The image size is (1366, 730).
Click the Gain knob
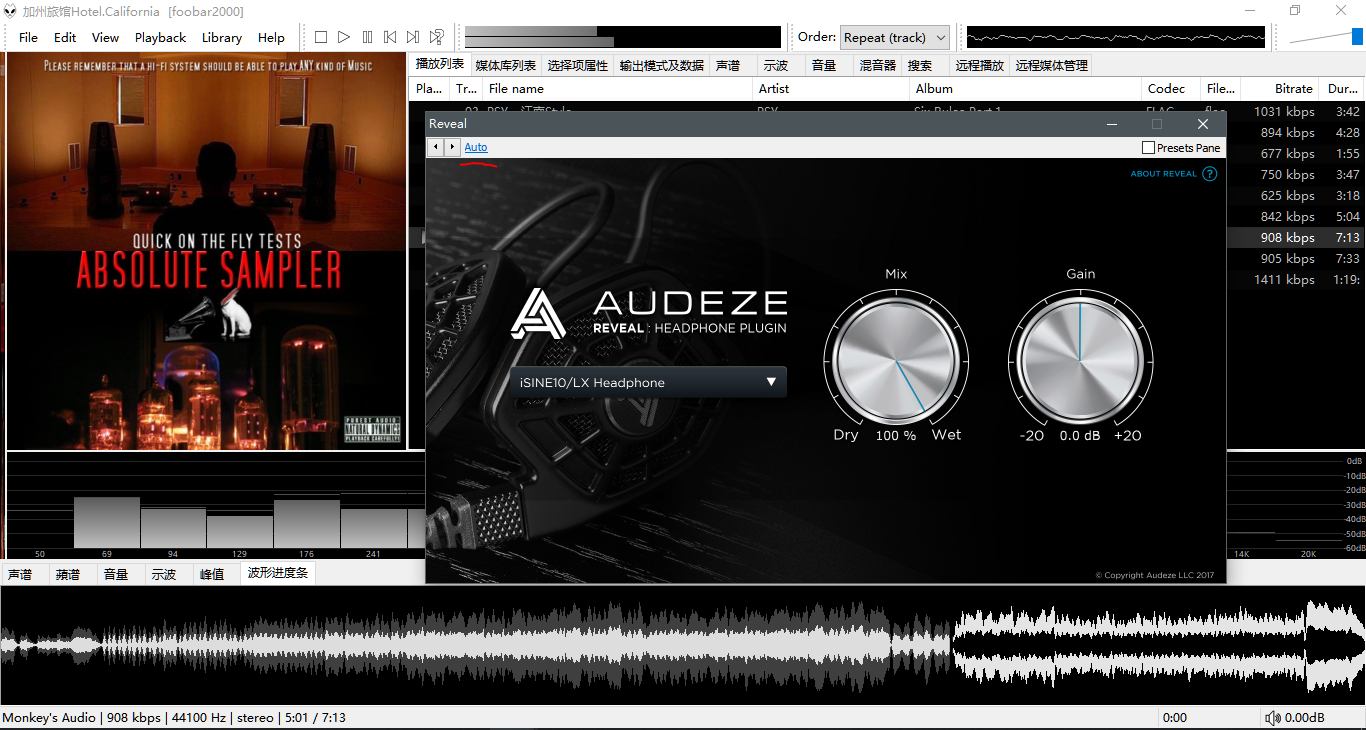click(x=1080, y=359)
